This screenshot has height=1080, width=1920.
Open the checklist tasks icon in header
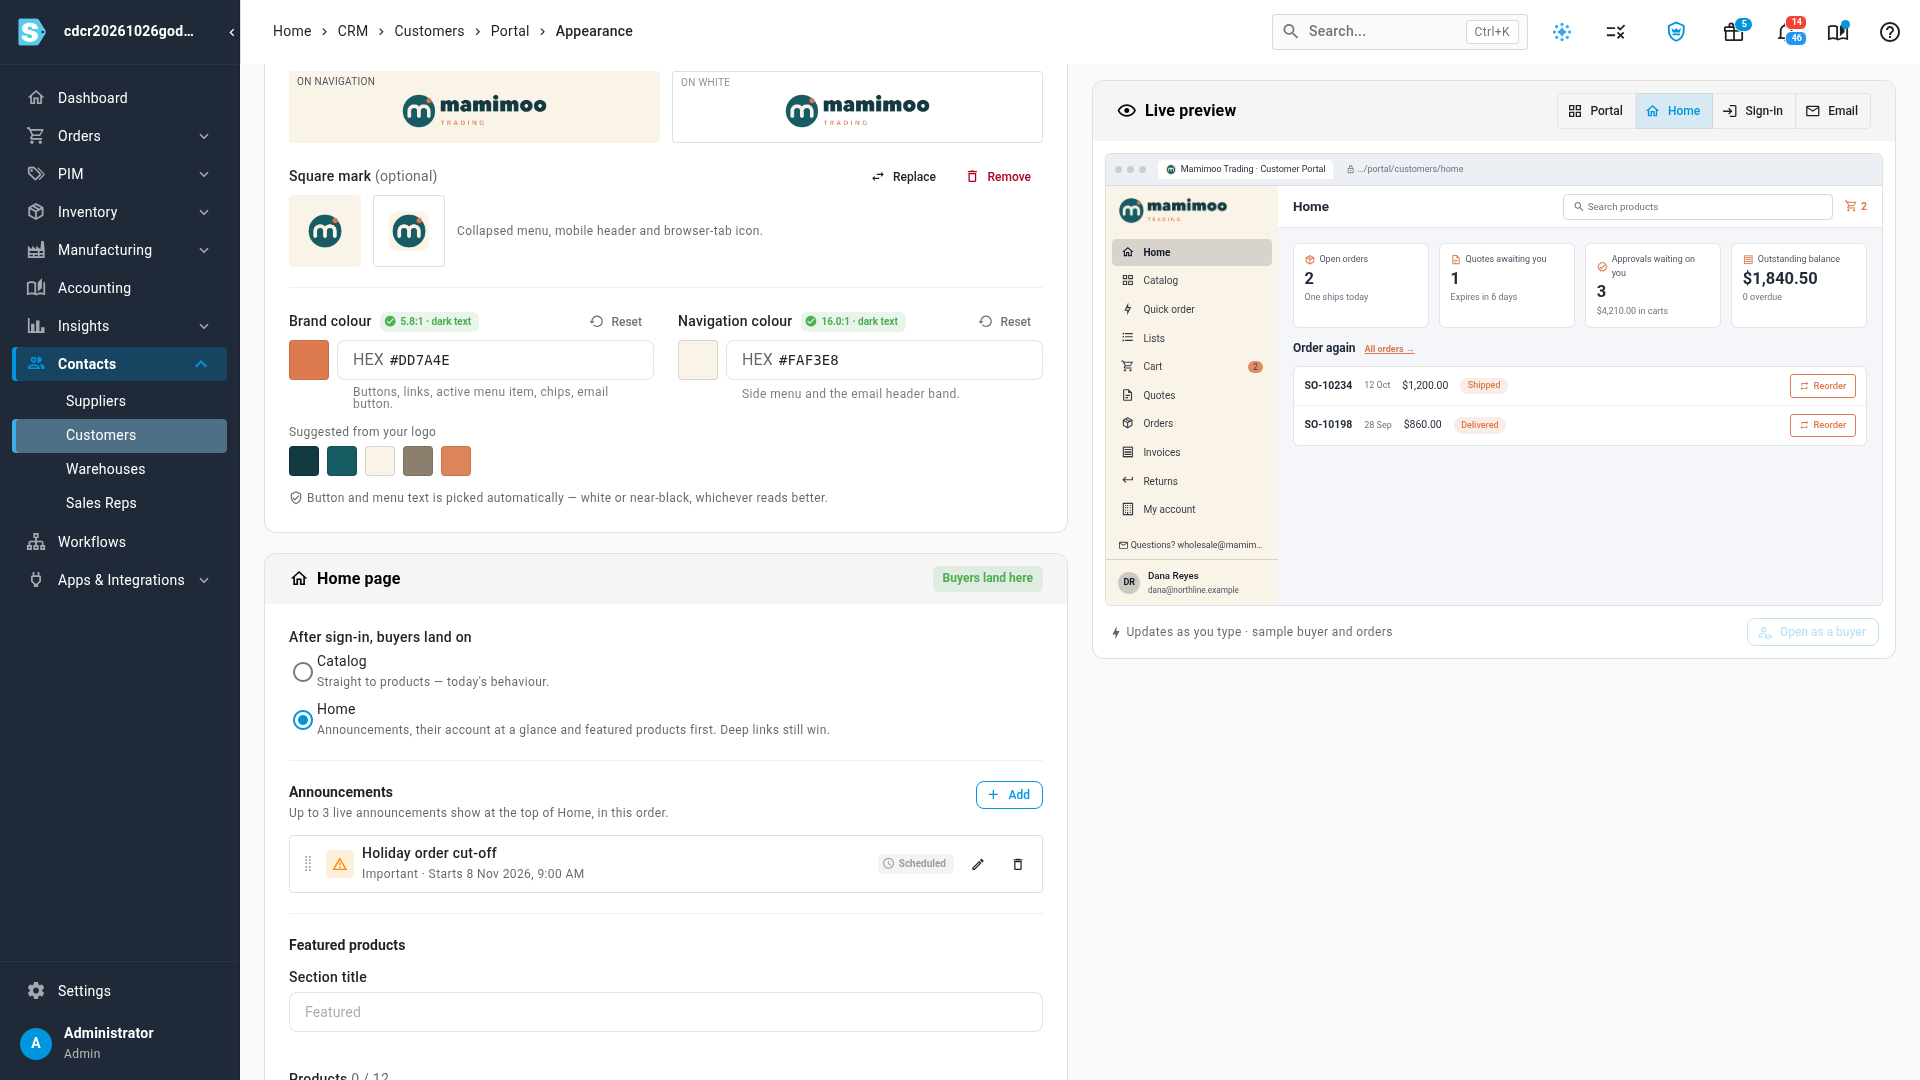[x=1616, y=32]
